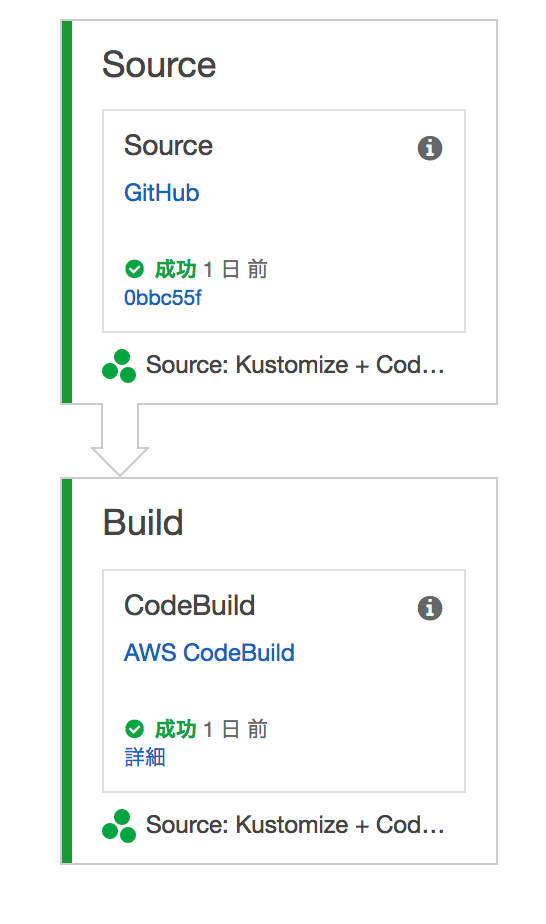Click the Source revision summary text in the Build stage

click(294, 825)
